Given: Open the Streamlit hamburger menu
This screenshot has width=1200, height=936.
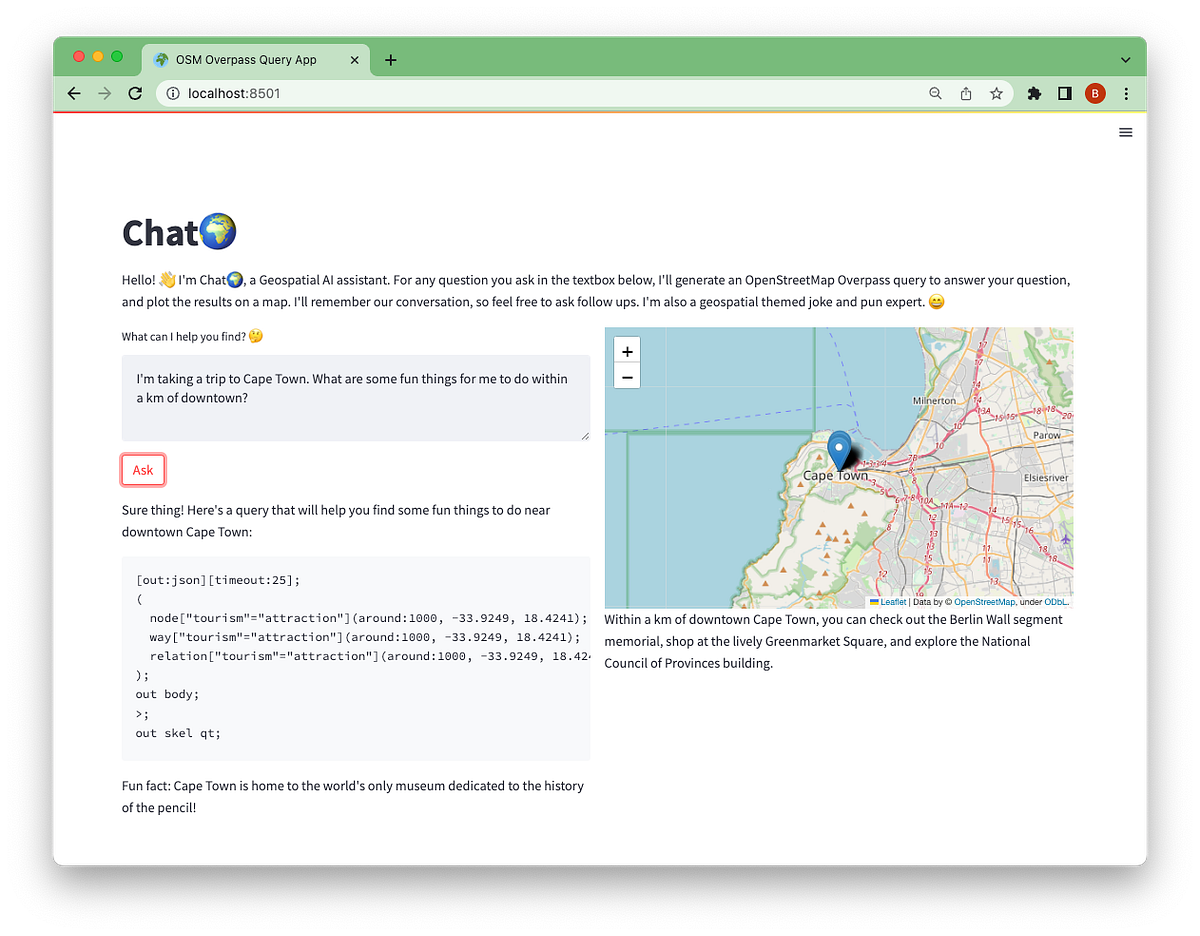Looking at the screenshot, I should click(x=1126, y=131).
